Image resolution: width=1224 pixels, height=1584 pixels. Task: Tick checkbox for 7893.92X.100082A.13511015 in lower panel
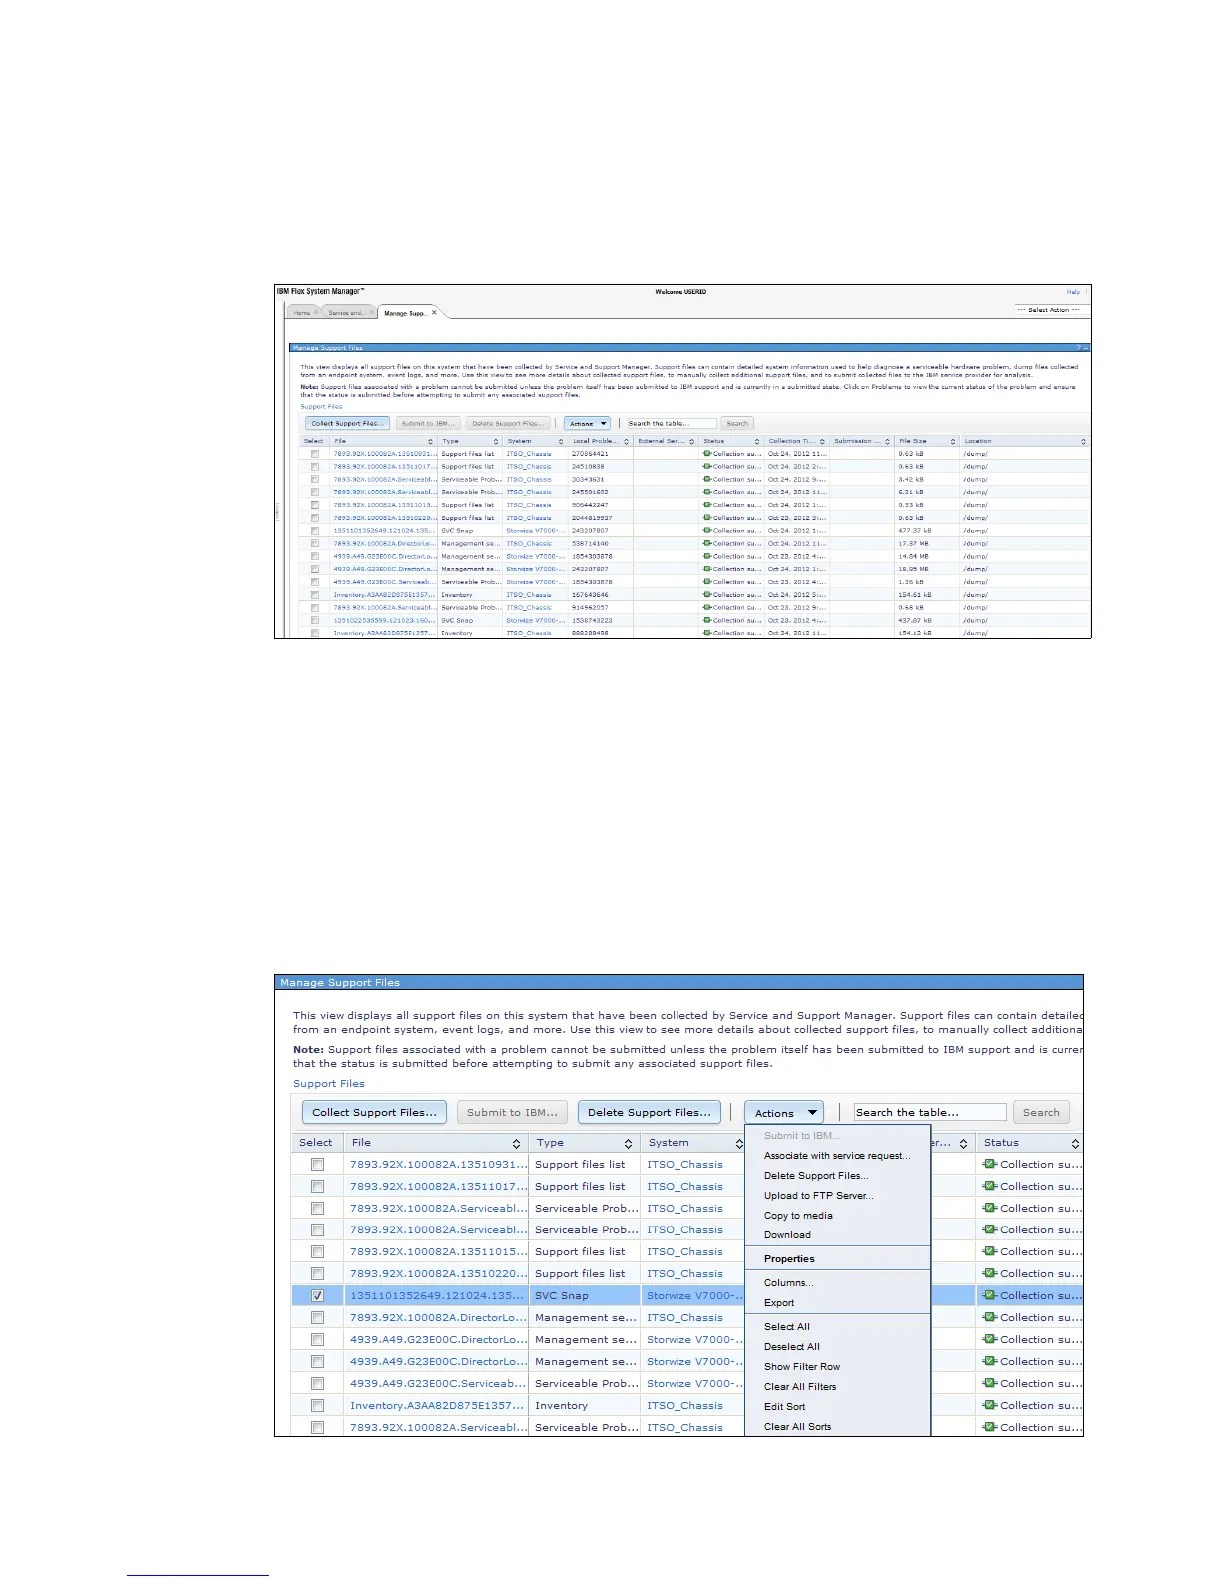pos(317,1252)
